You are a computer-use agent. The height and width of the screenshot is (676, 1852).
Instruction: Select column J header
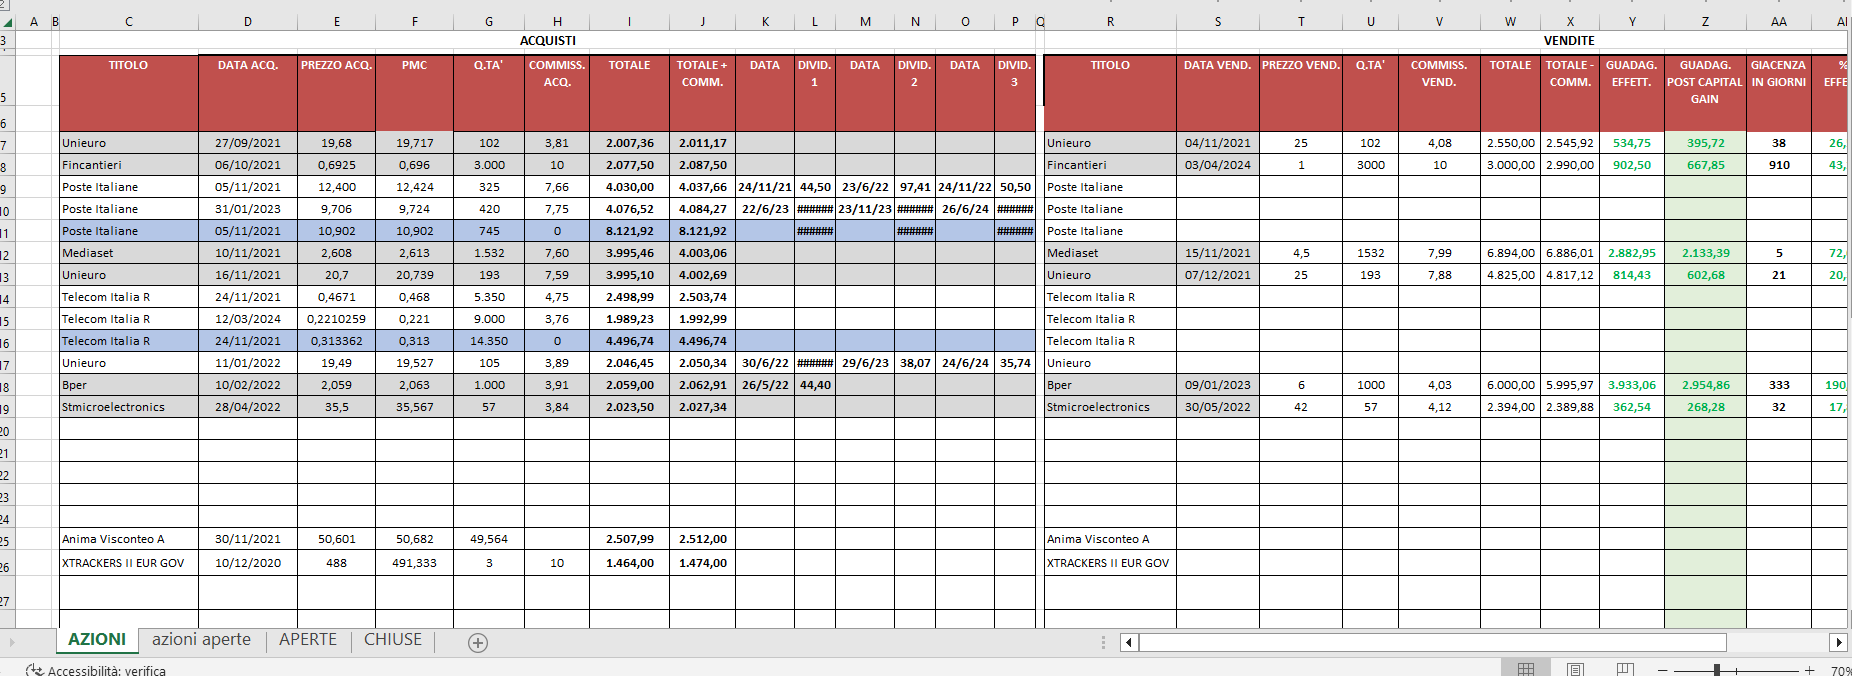click(702, 21)
